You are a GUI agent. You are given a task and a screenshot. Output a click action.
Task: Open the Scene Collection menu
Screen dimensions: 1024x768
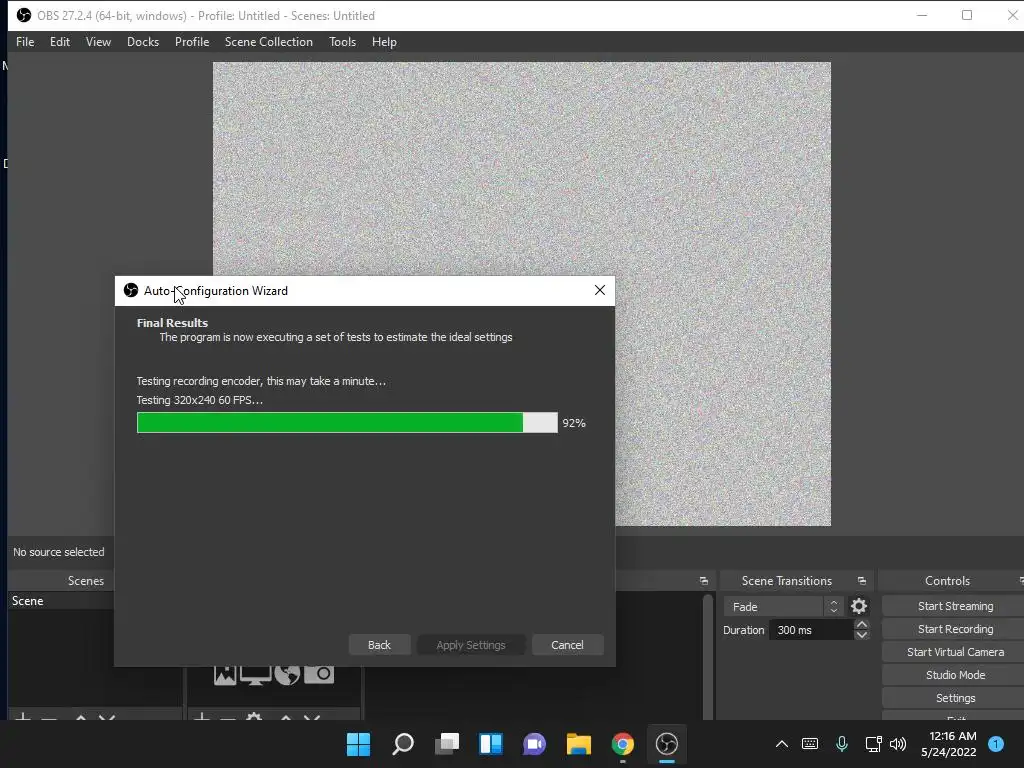pyautogui.click(x=268, y=42)
